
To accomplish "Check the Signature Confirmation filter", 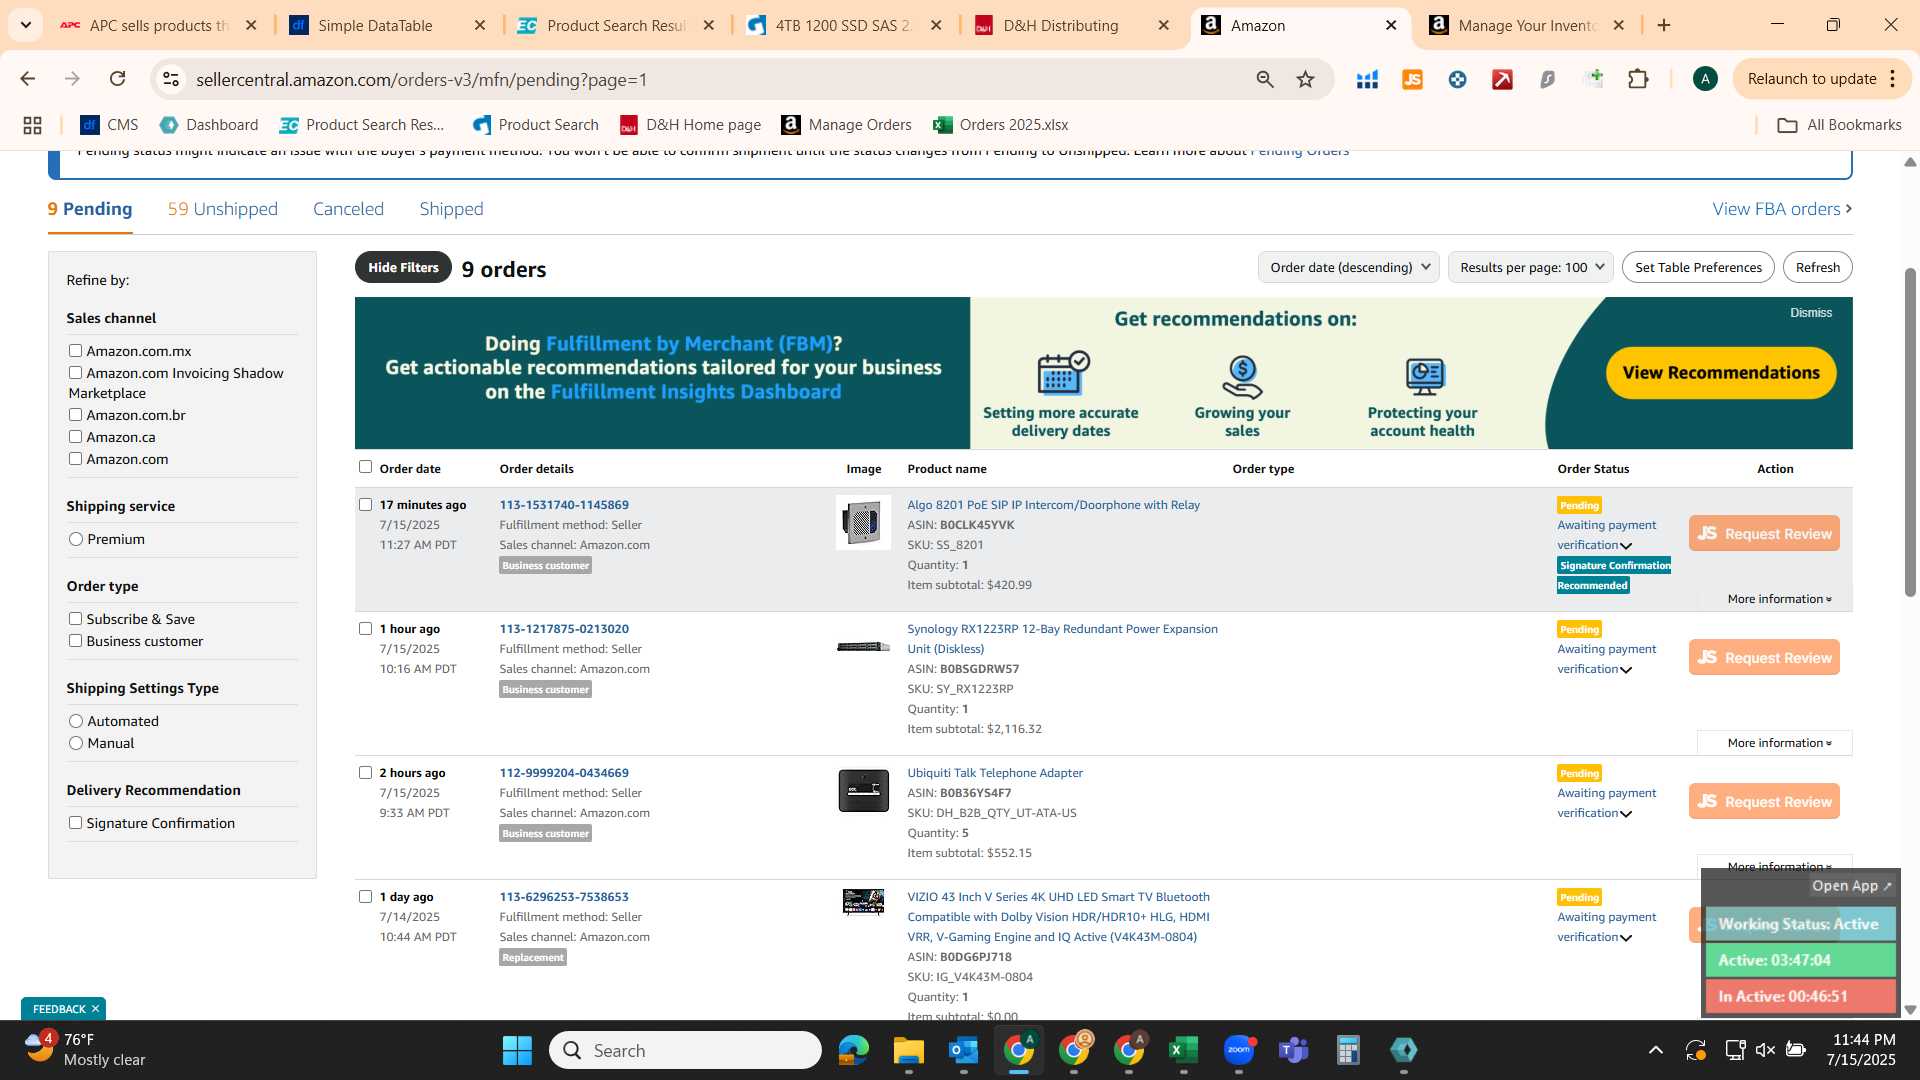I will 75,822.
